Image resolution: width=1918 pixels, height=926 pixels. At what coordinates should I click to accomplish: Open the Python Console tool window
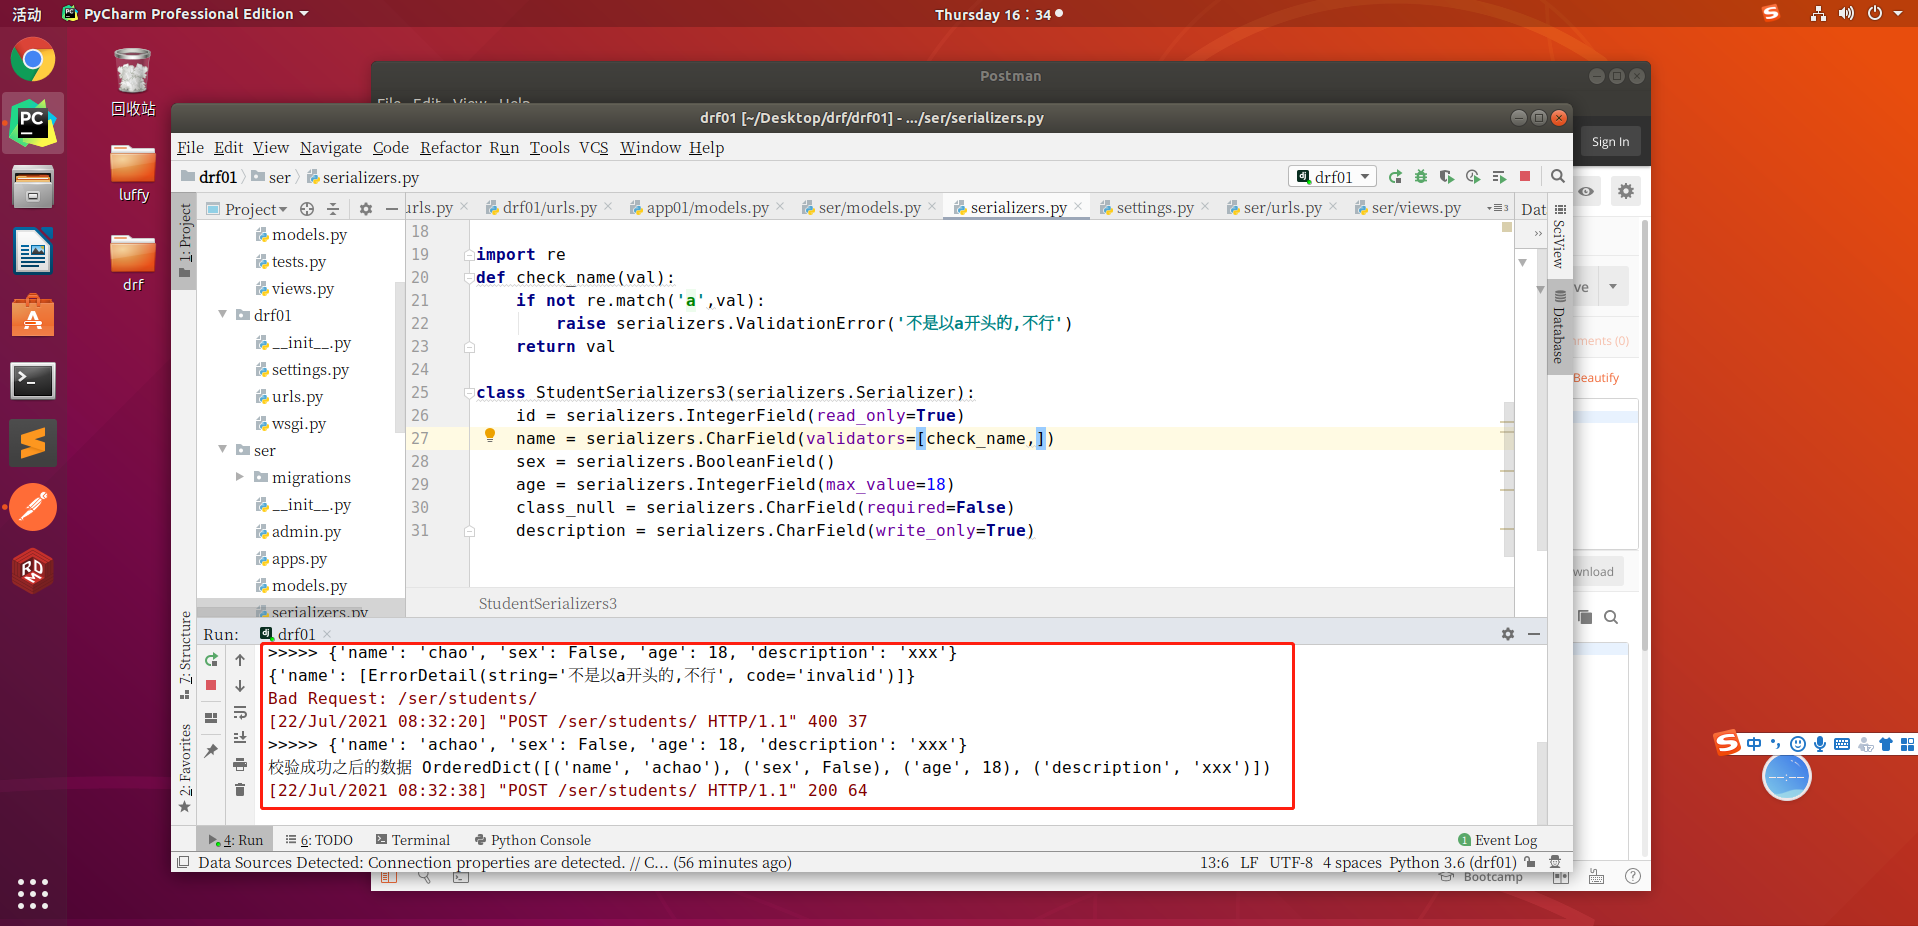533,840
